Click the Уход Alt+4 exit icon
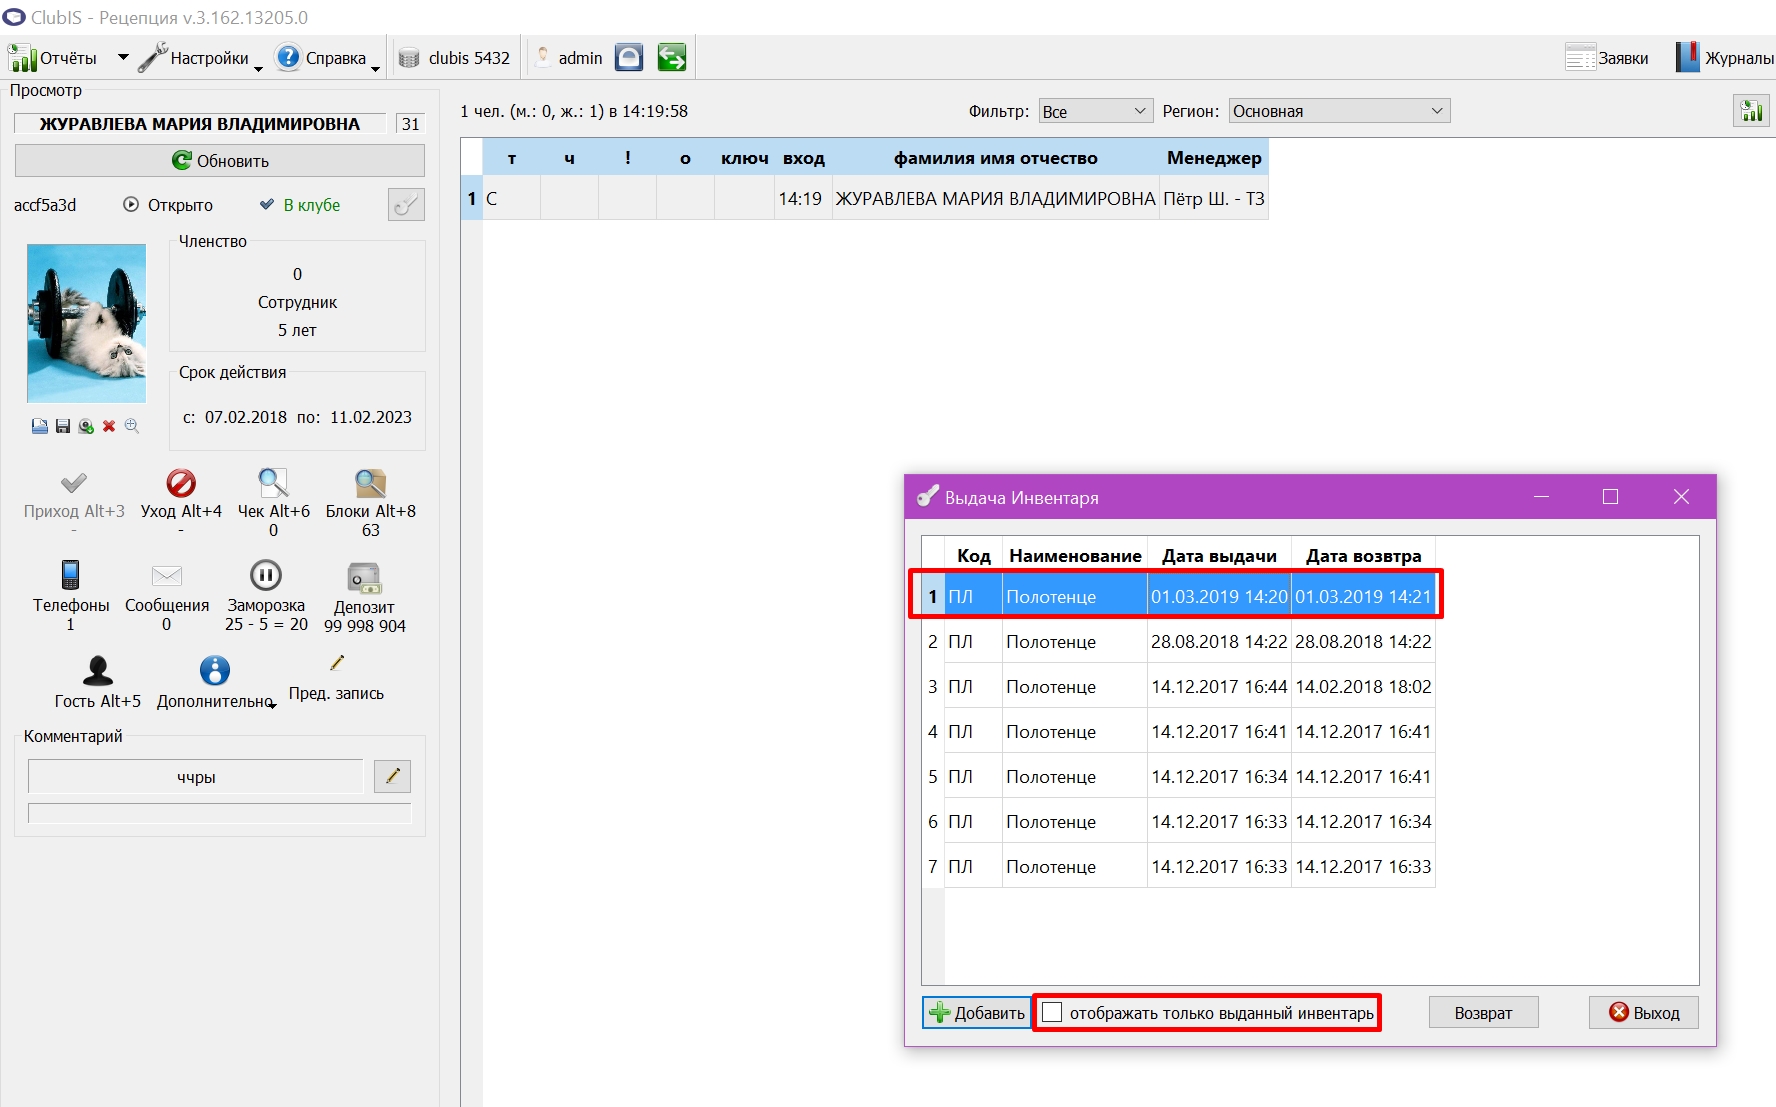The image size is (1776, 1107). (x=181, y=483)
